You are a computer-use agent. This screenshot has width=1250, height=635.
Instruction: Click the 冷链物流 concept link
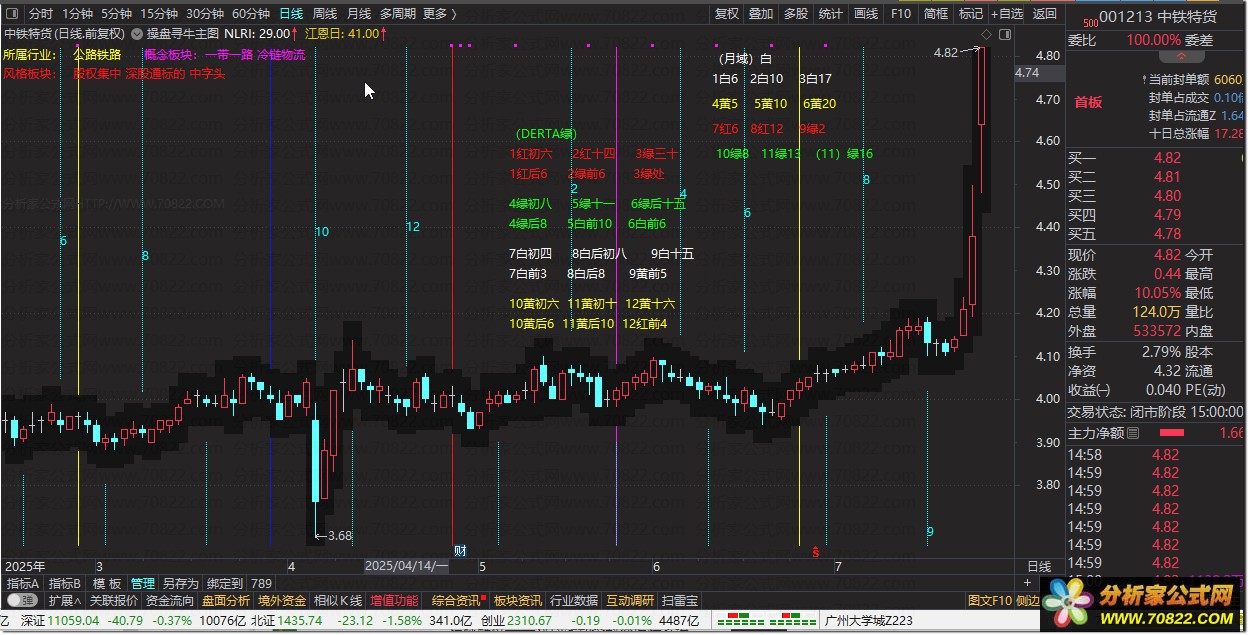tap(281, 54)
